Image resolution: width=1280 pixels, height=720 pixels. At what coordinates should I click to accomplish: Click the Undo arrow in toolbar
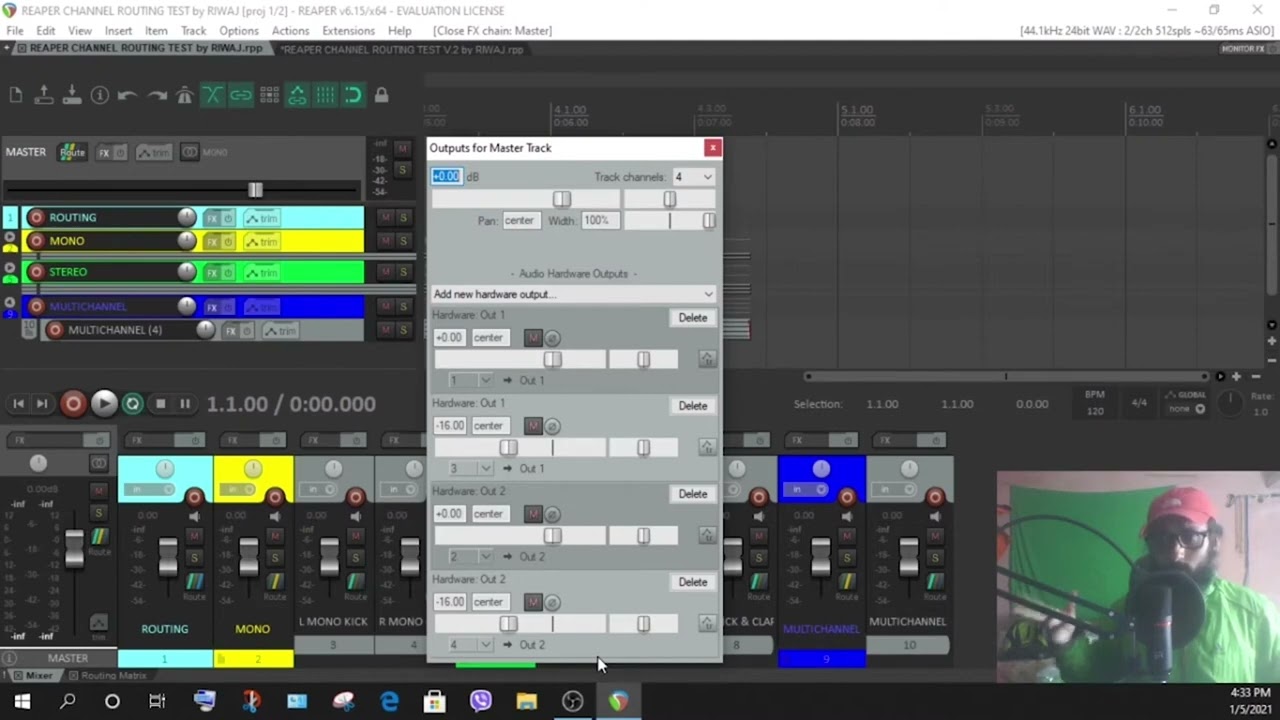[127, 95]
